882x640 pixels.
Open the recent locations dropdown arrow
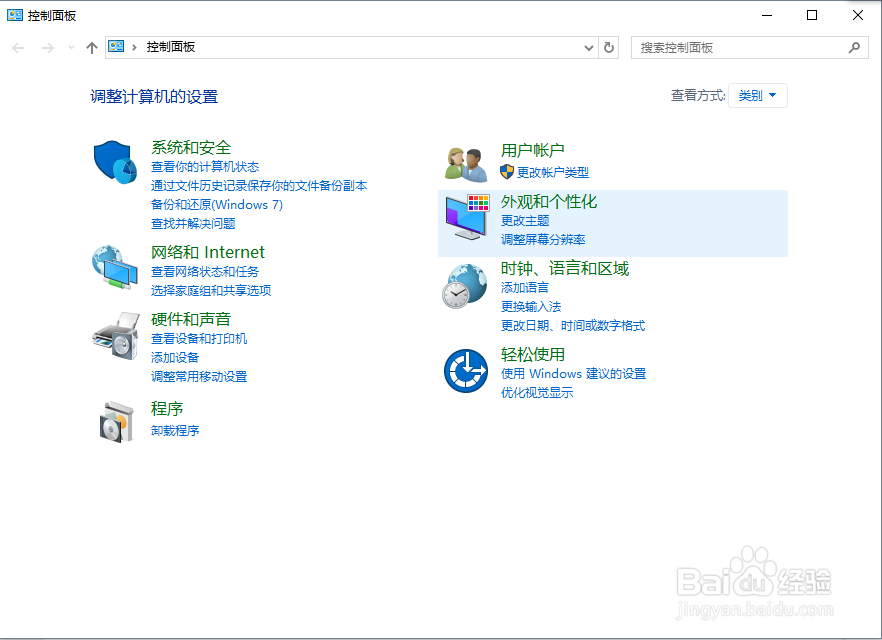[x=71, y=48]
